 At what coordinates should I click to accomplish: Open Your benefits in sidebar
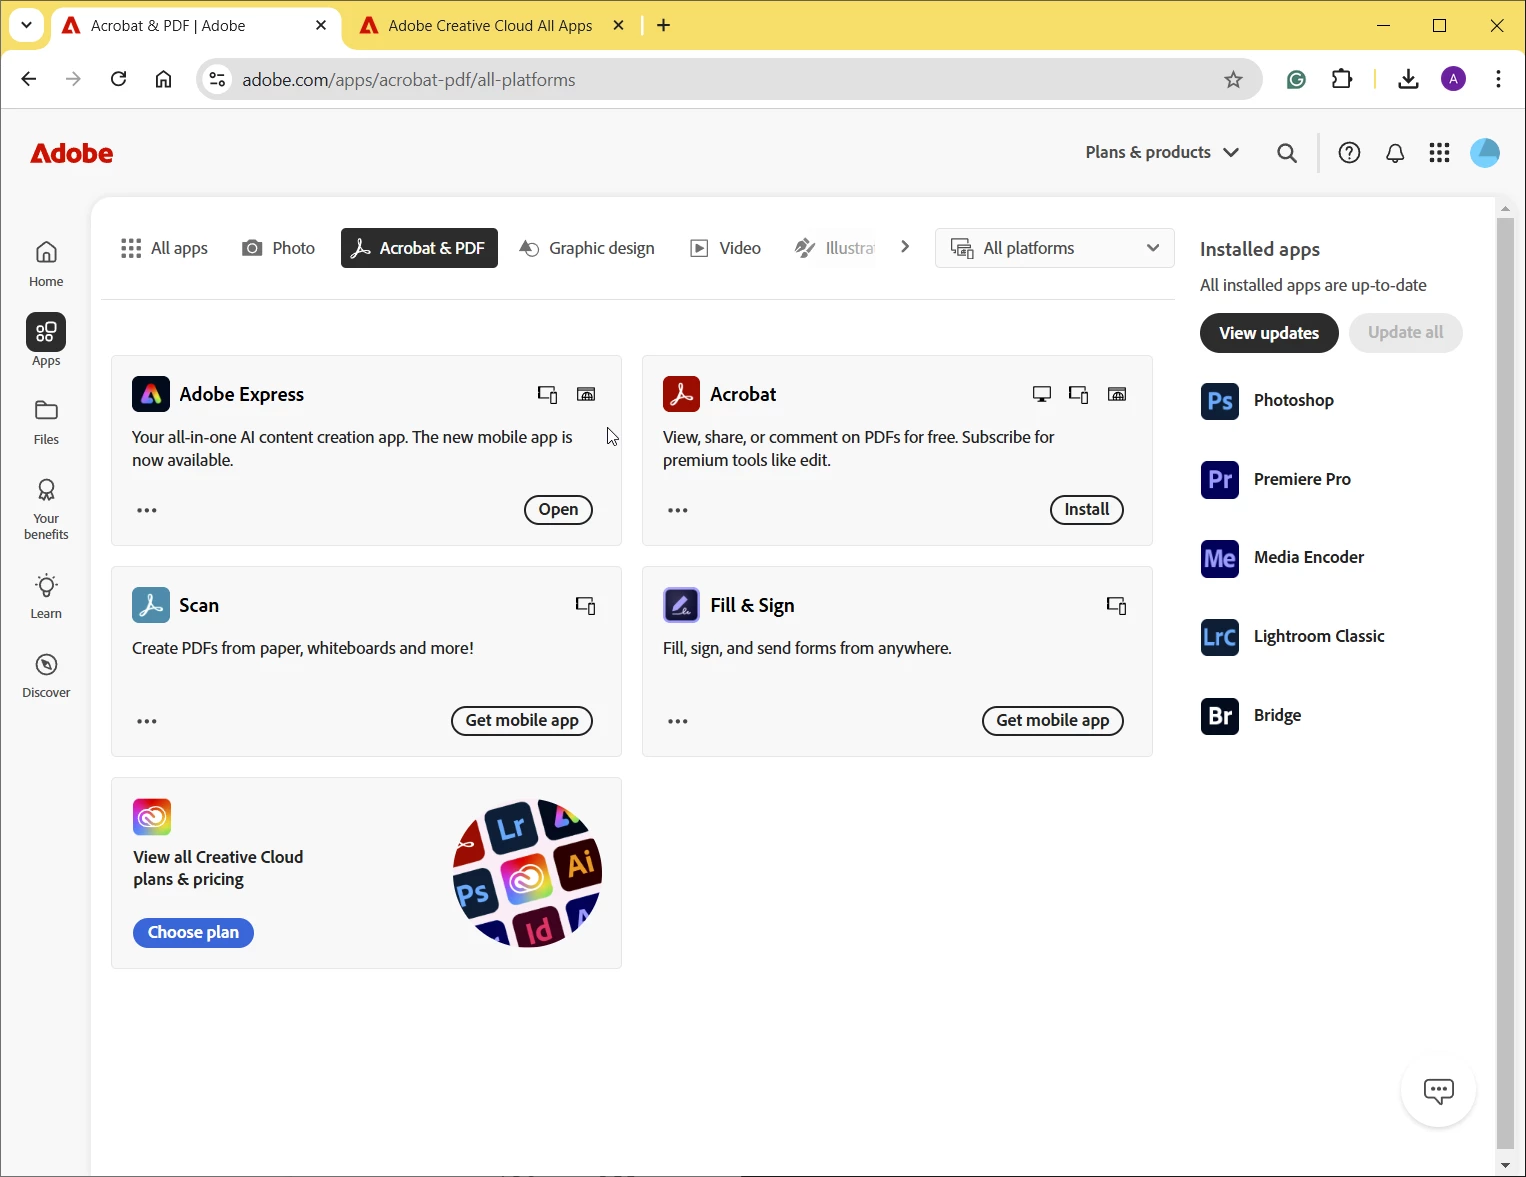46,508
